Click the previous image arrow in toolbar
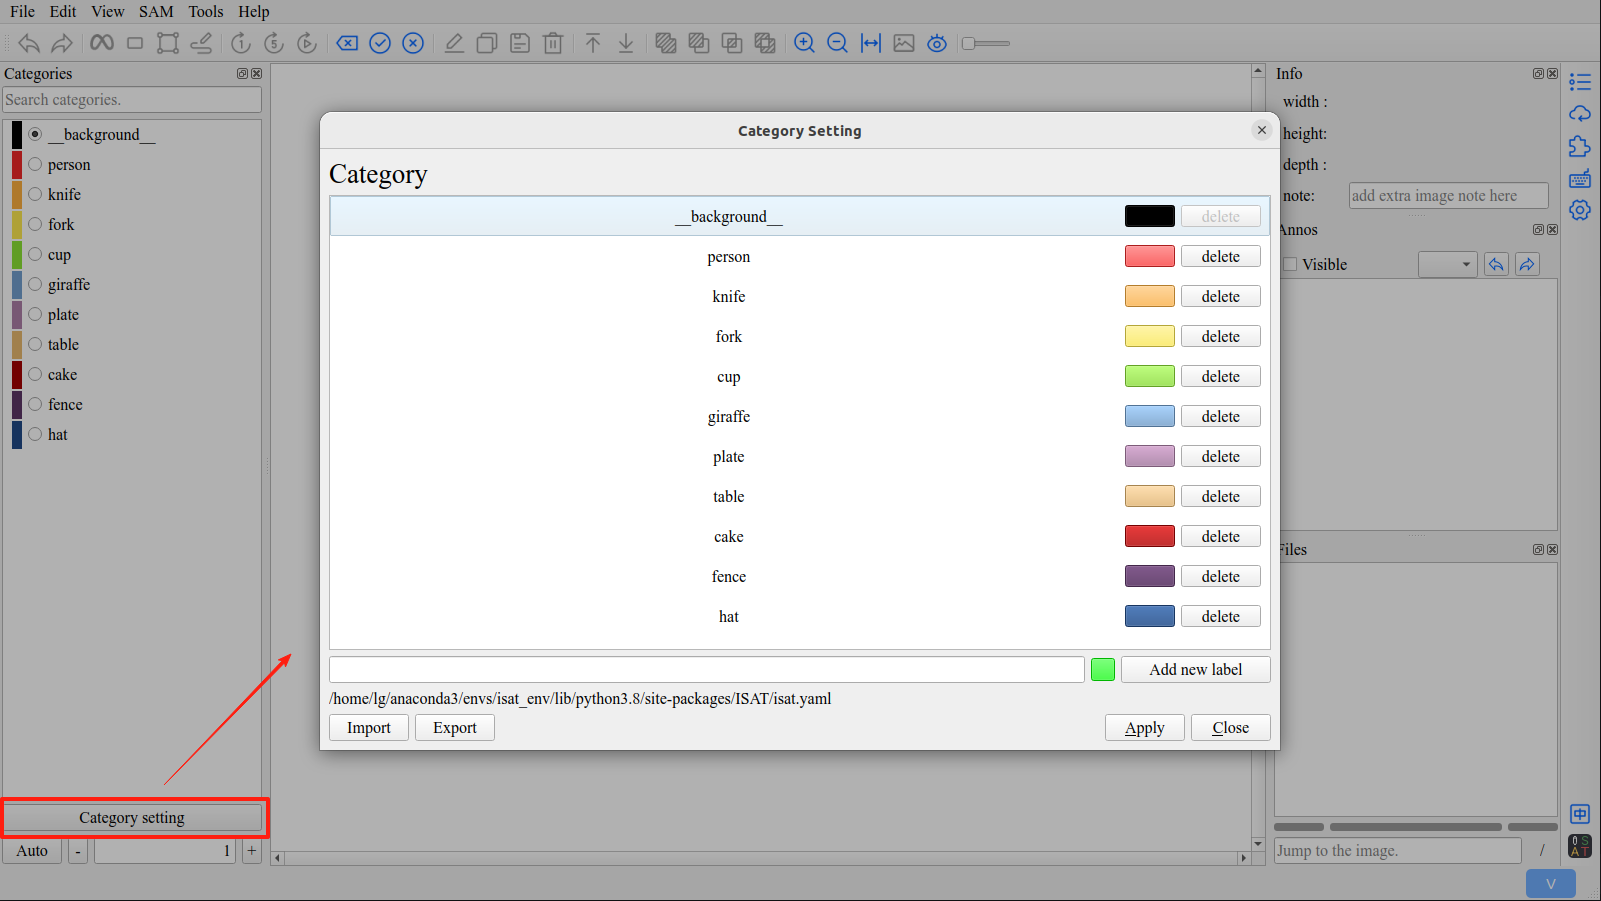Screen dimensions: 1601x901 coord(29,43)
